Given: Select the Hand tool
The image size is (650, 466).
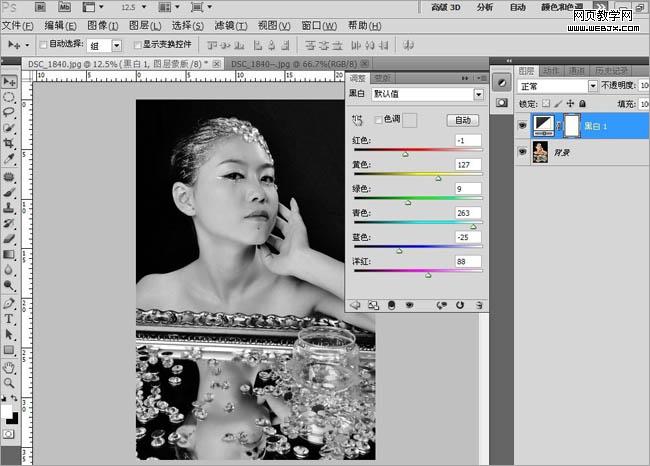Looking at the screenshot, I should click(9, 366).
